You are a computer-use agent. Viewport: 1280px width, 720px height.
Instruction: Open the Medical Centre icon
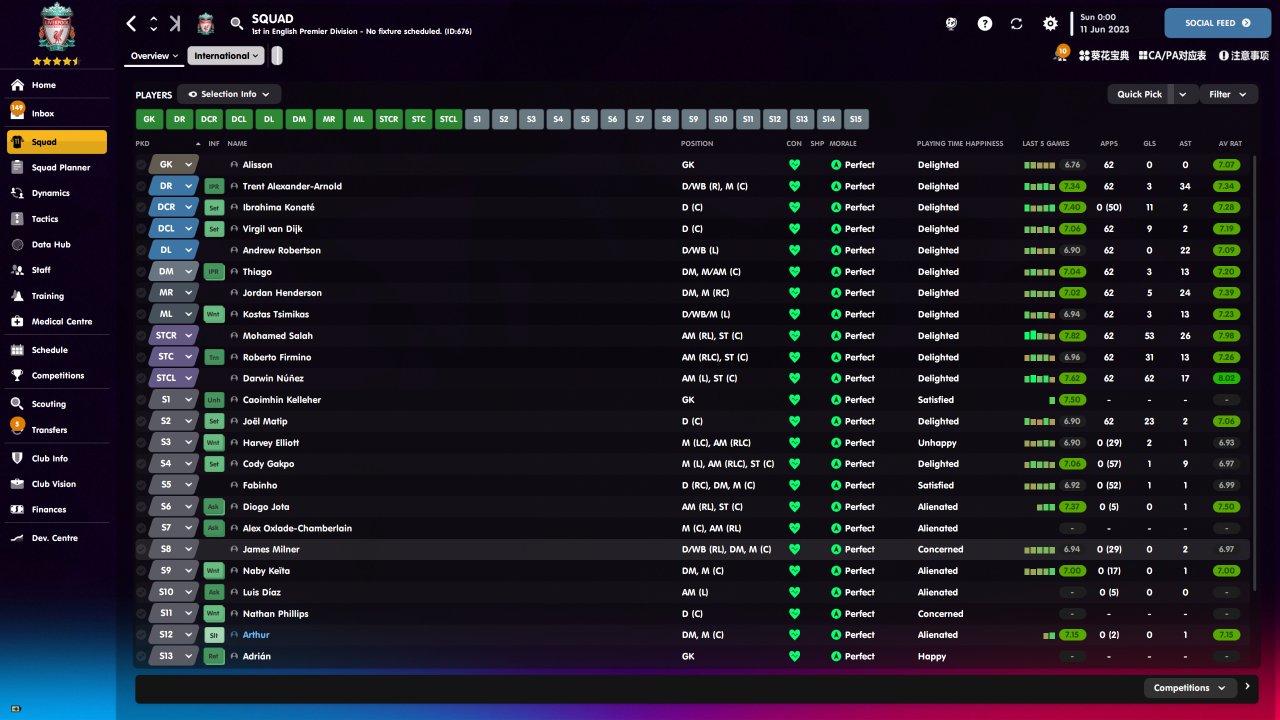[17, 322]
